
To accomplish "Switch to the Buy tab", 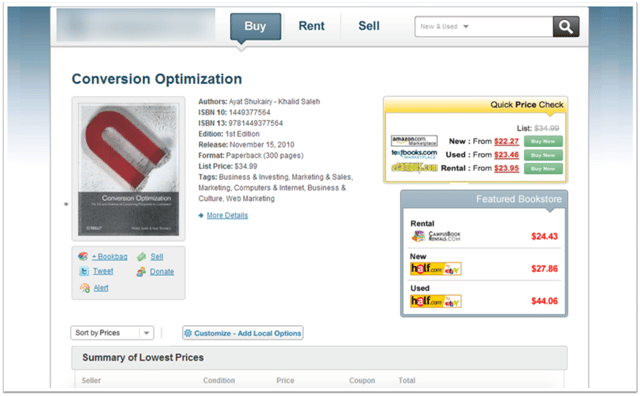I will click(x=255, y=26).
